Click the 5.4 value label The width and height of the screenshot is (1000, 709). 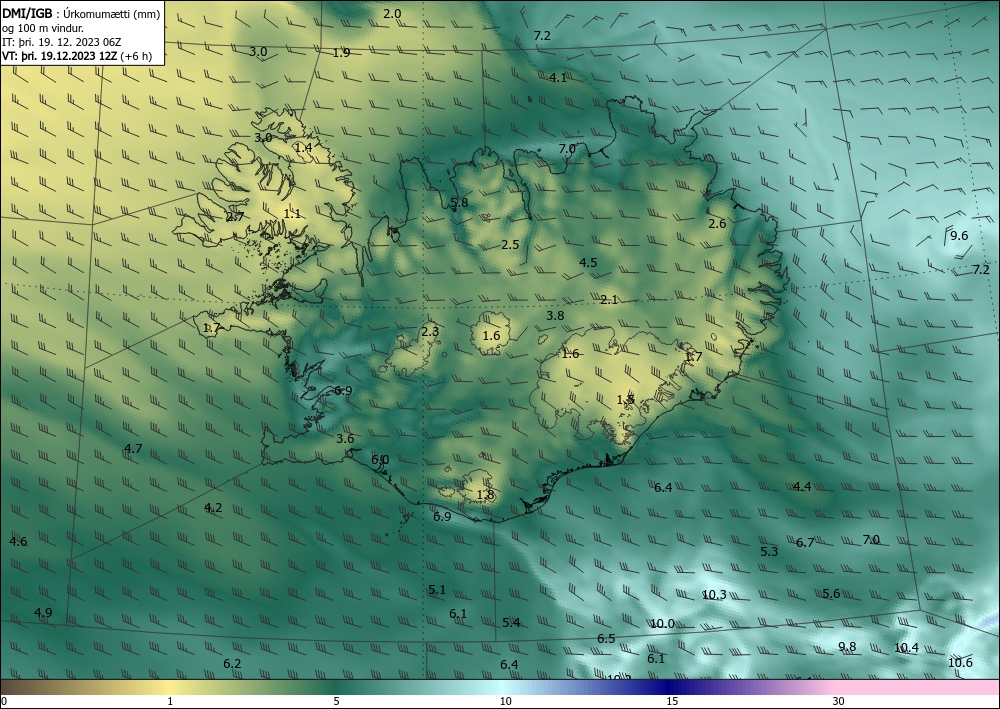point(511,623)
